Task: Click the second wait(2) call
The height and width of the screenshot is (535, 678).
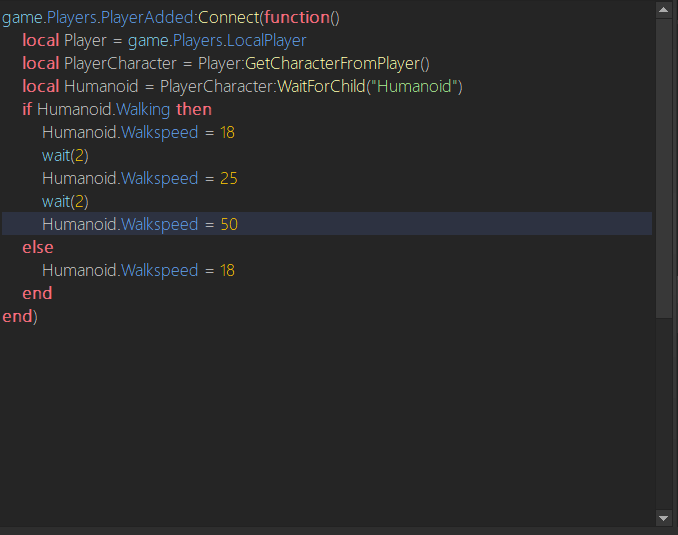Action: click(x=65, y=202)
